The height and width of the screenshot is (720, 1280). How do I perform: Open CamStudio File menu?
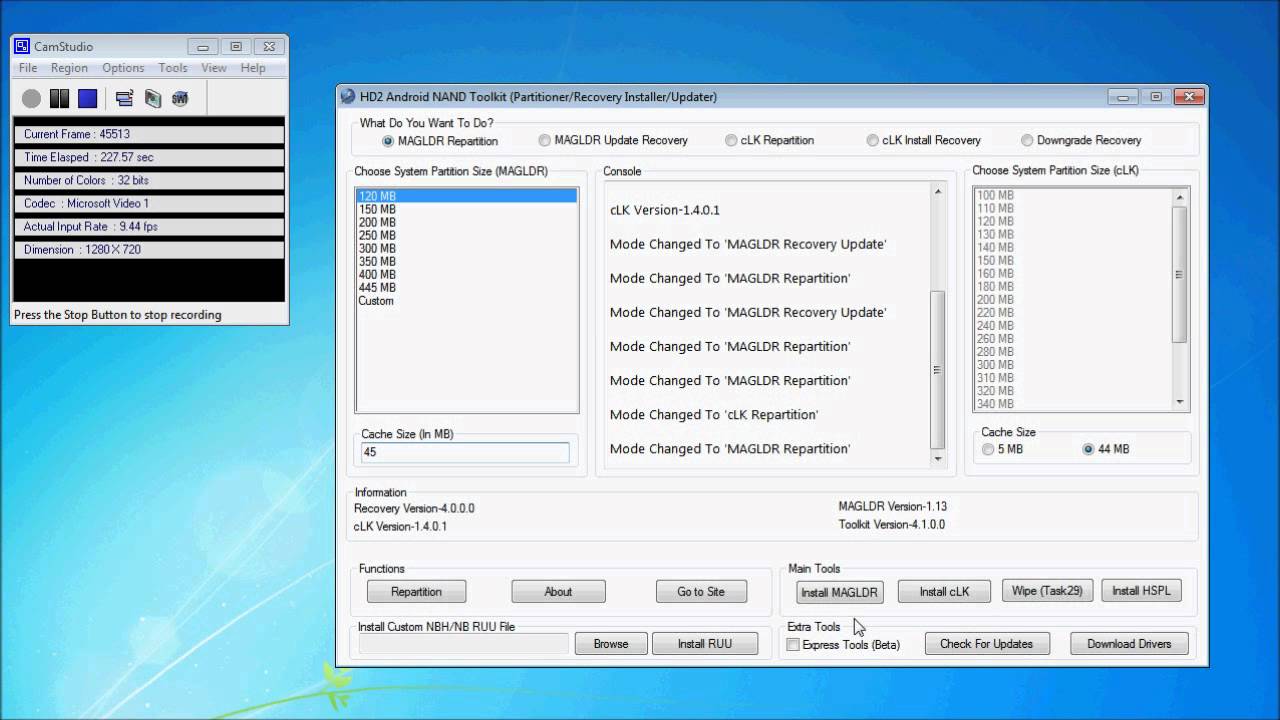28,68
